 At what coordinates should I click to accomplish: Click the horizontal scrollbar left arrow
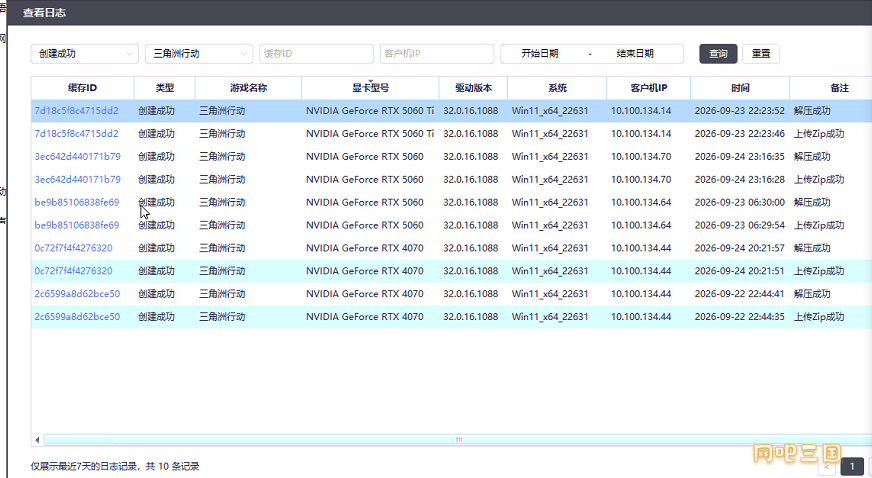coord(37,440)
